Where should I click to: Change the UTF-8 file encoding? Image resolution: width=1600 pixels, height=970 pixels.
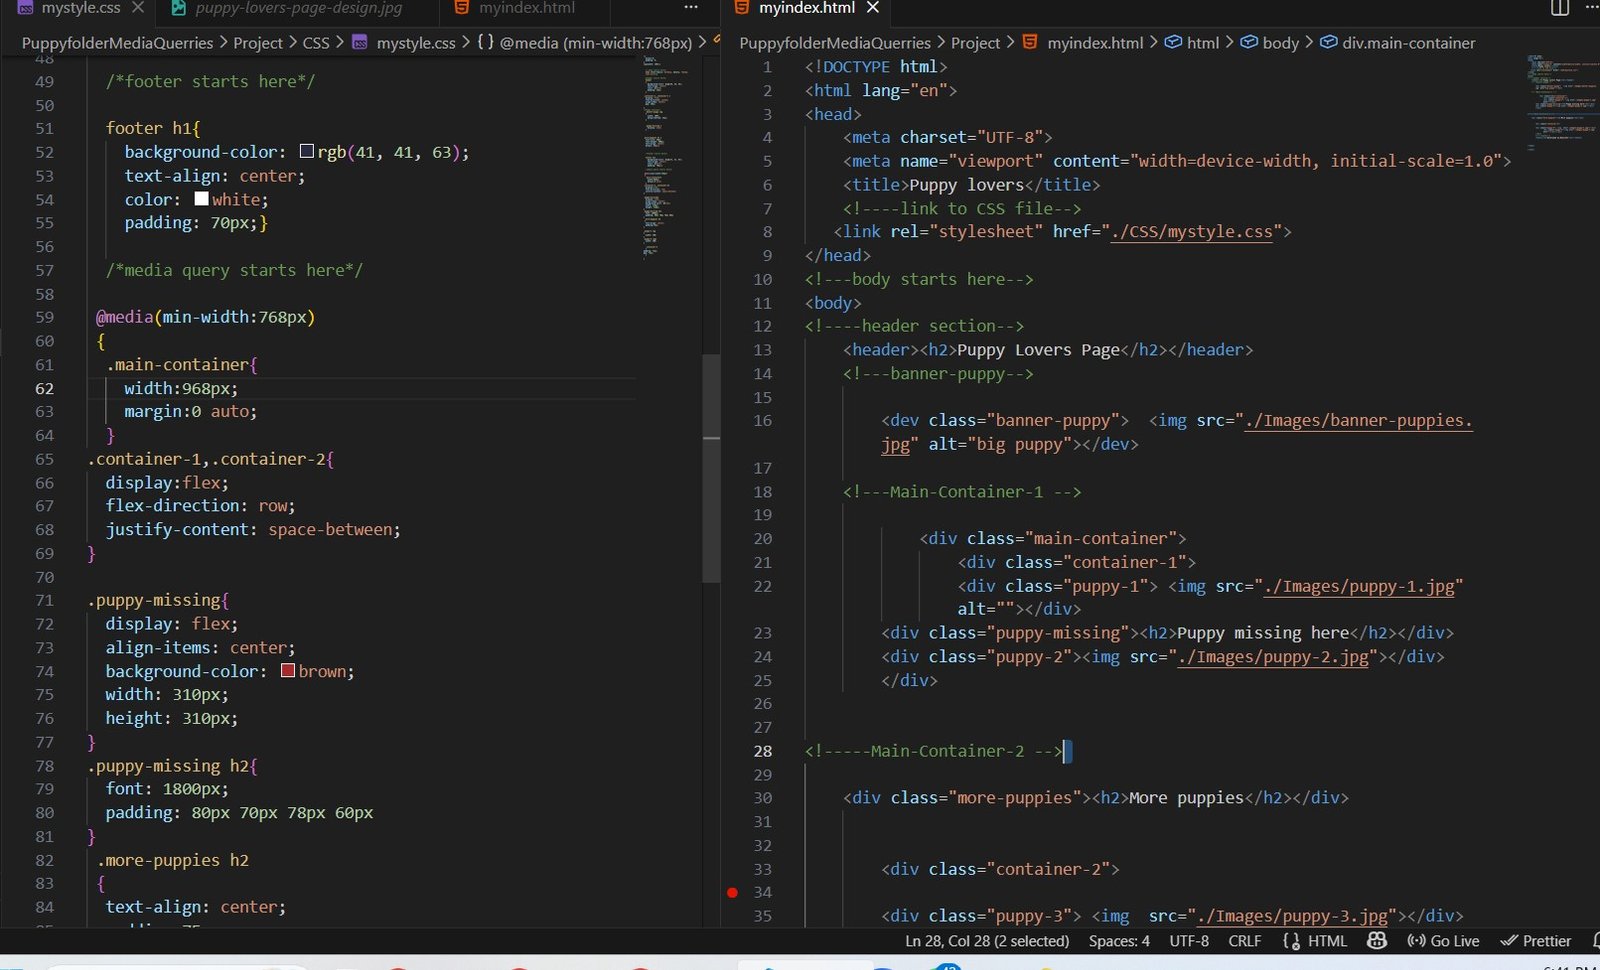pyautogui.click(x=1189, y=941)
